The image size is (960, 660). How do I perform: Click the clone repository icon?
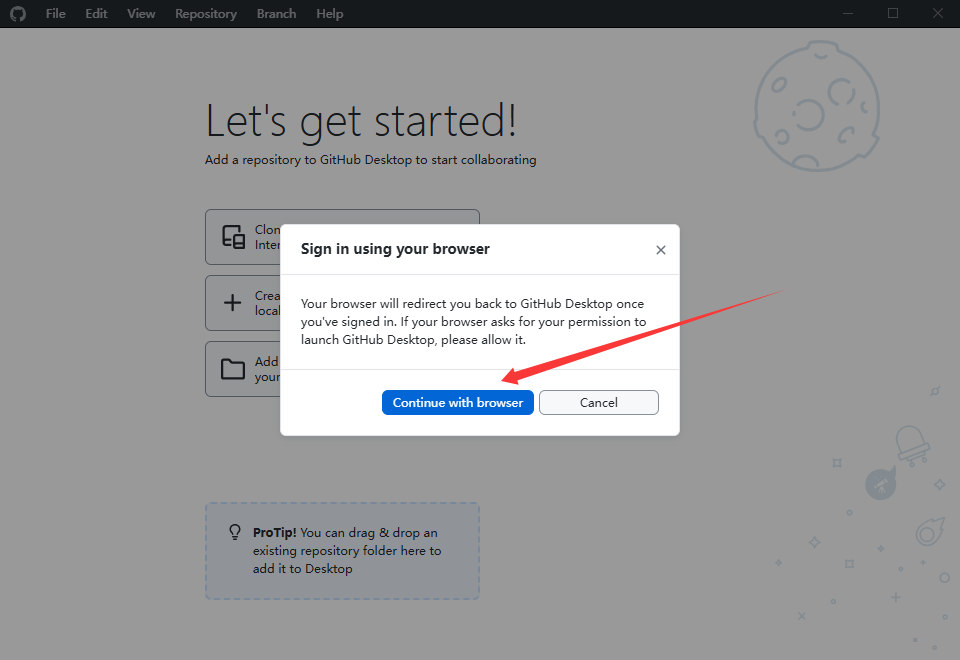tap(233, 237)
